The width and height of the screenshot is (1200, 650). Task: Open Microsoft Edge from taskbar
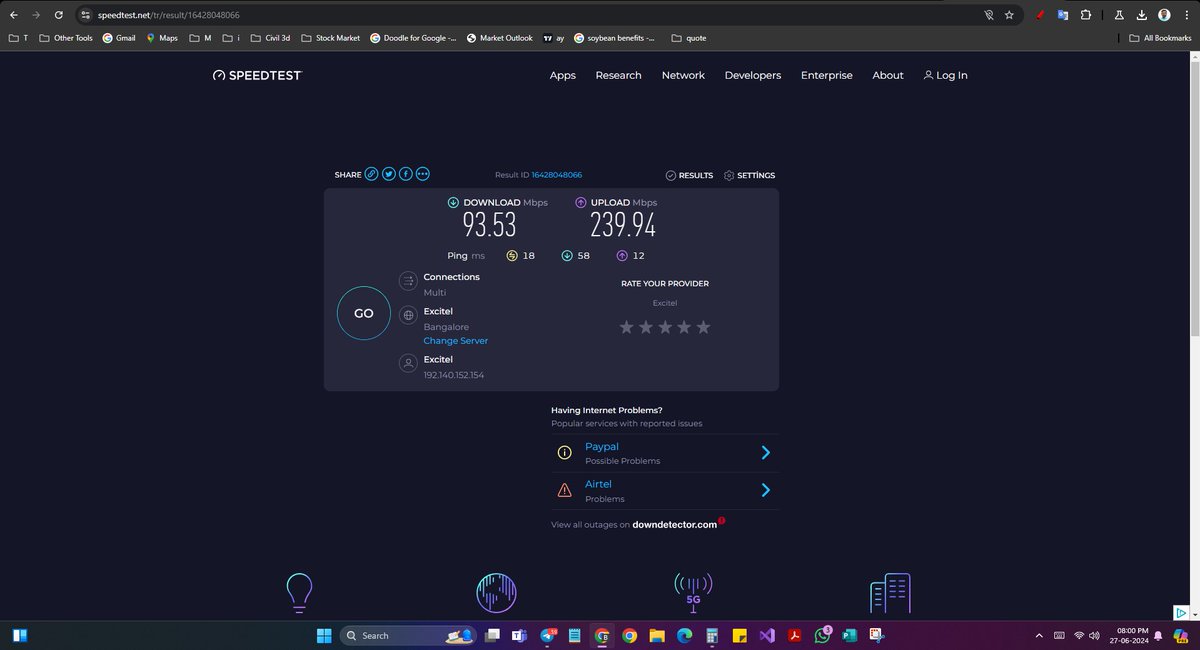pyautogui.click(x=685, y=635)
